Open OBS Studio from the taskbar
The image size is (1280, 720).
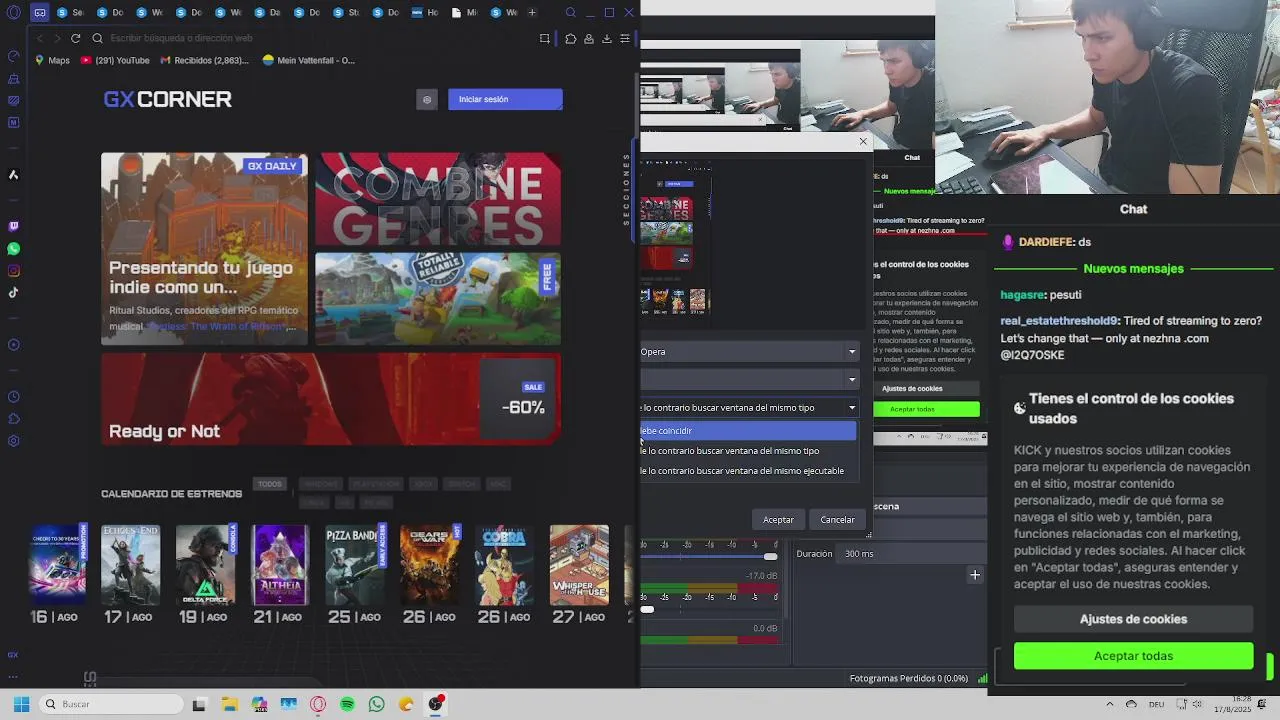point(435,704)
